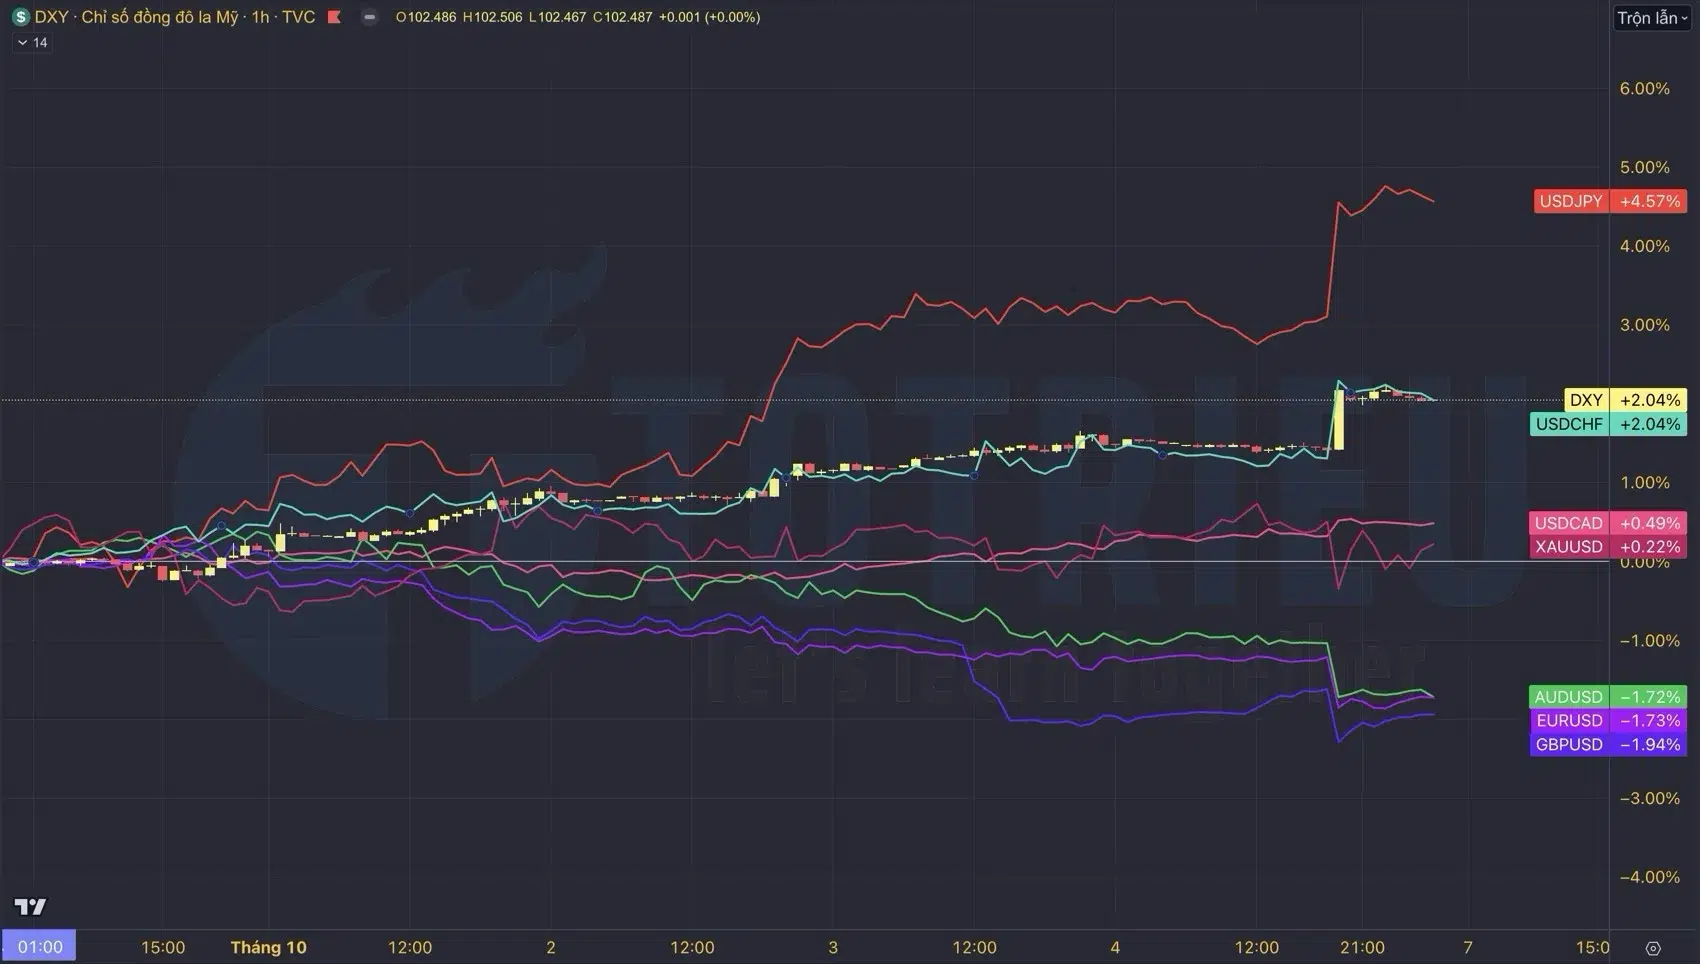Click the 3.00% price scale label
The height and width of the screenshot is (964, 1700).
tap(1645, 325)
